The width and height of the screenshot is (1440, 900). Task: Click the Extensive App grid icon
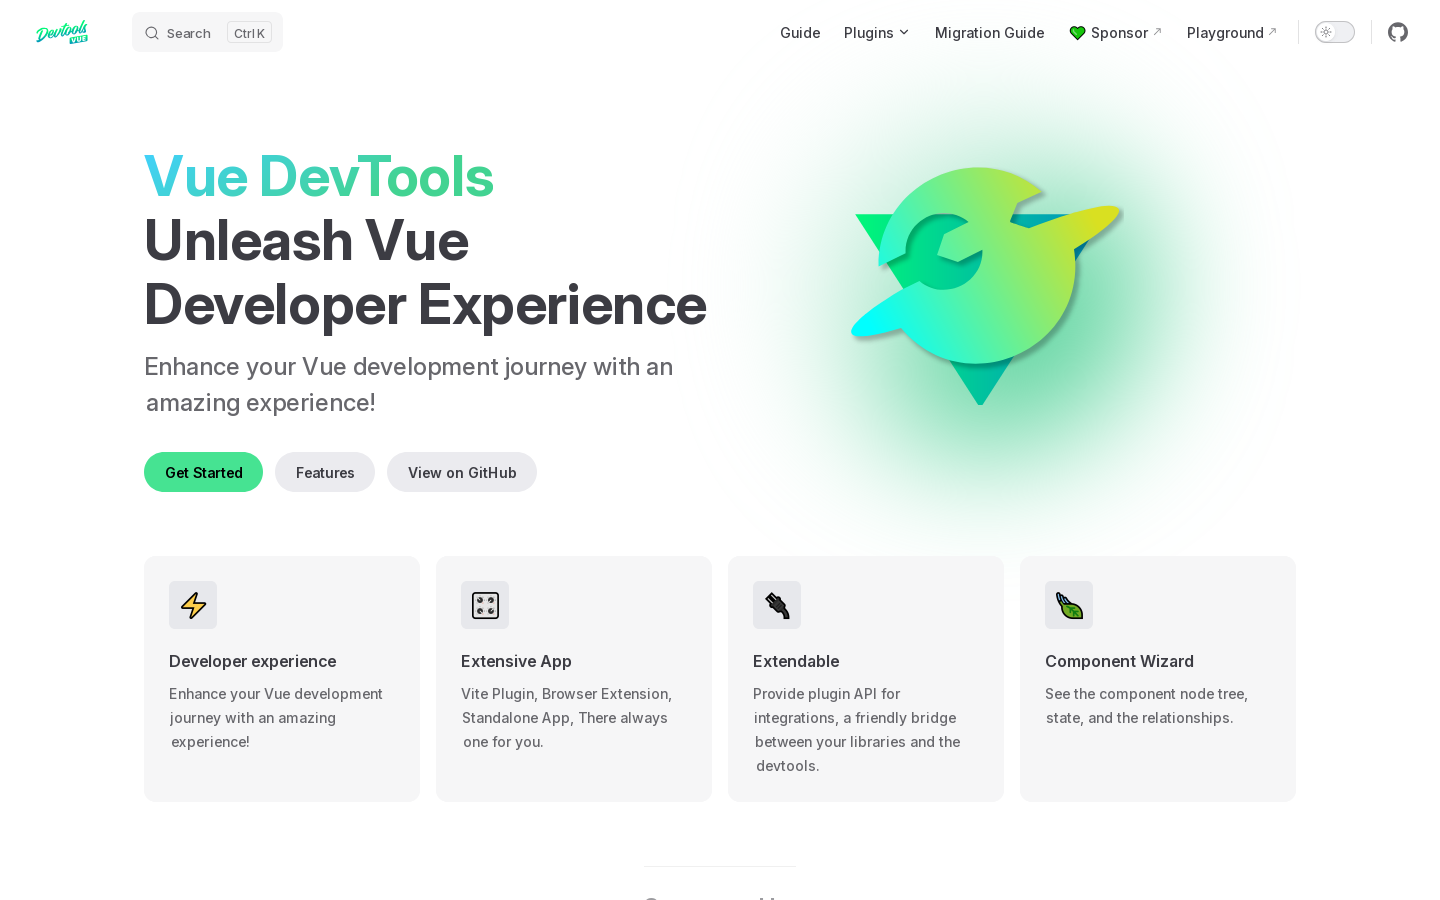click(x=485, y=605)
